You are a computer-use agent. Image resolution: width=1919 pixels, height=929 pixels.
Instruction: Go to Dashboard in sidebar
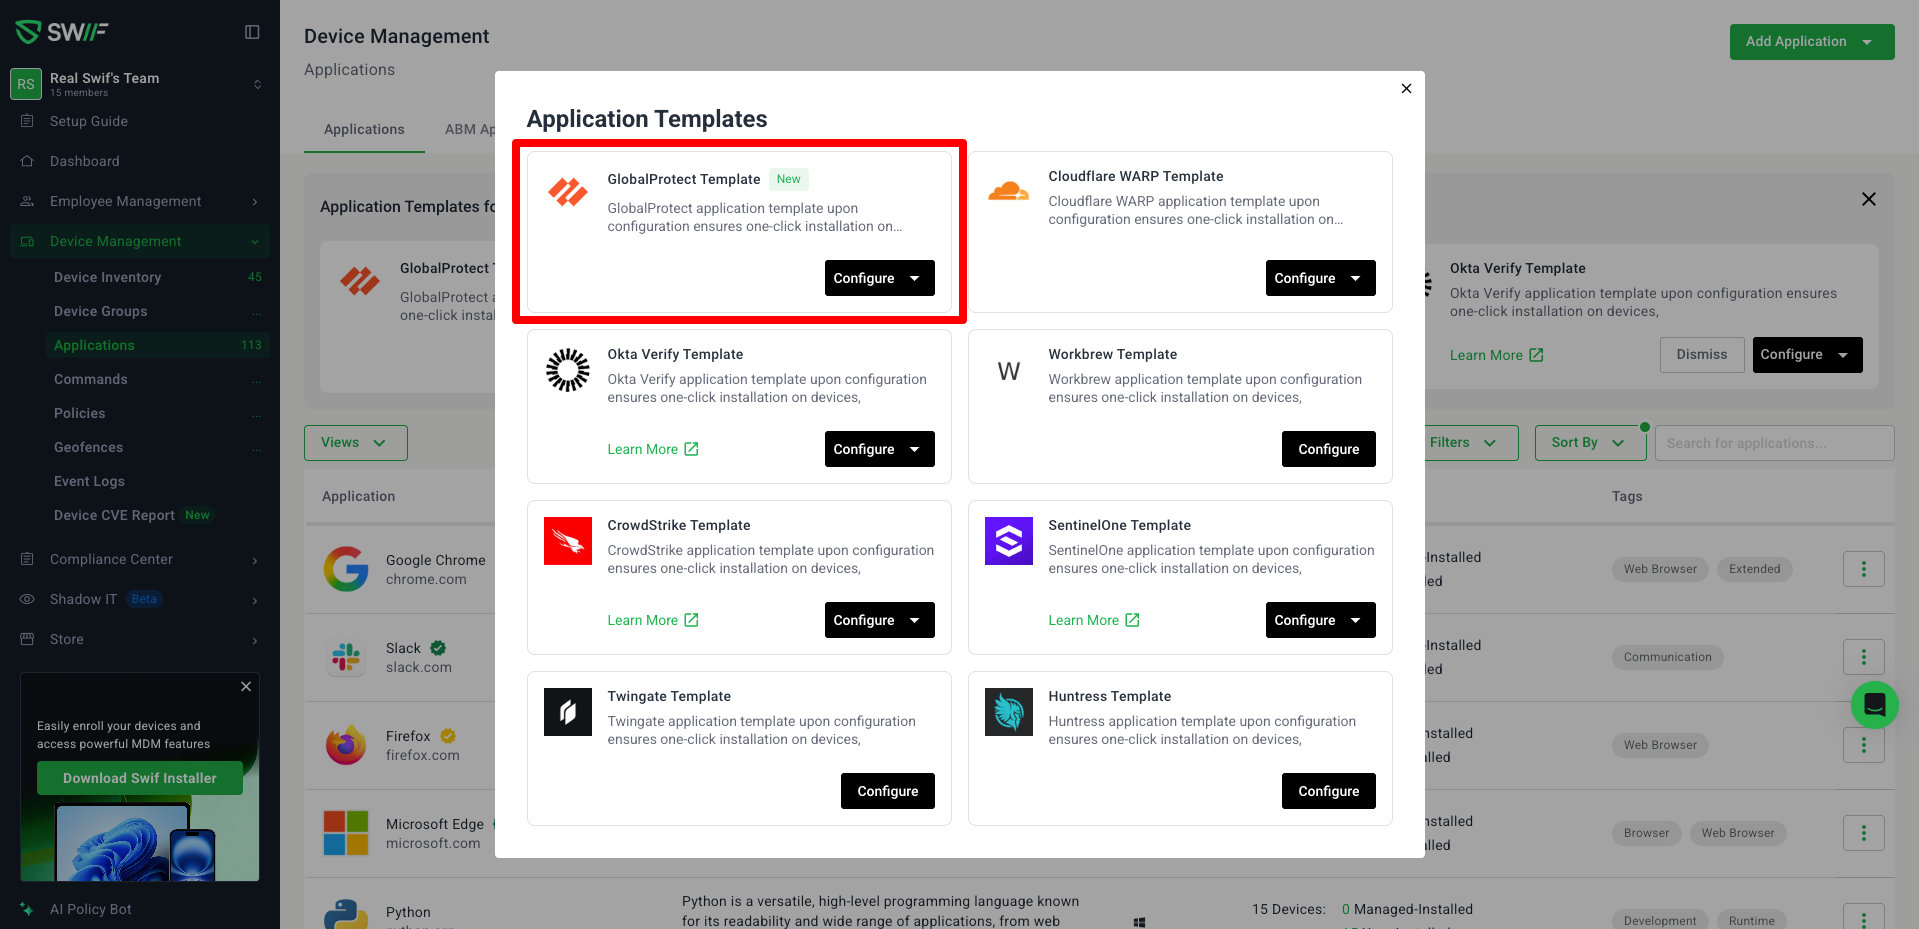[85, 161]
